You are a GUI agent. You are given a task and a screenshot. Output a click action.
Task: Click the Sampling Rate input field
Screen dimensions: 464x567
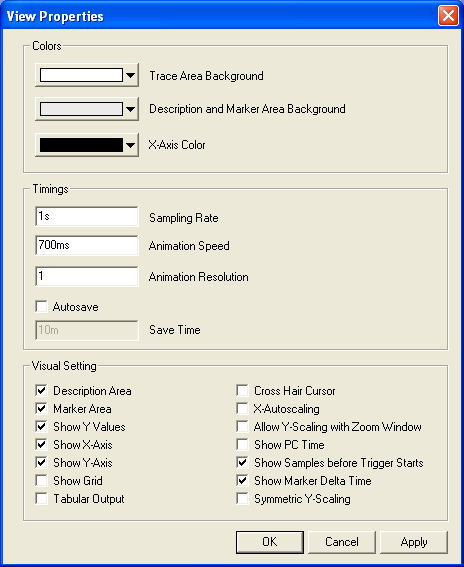(x=87, y=216)
